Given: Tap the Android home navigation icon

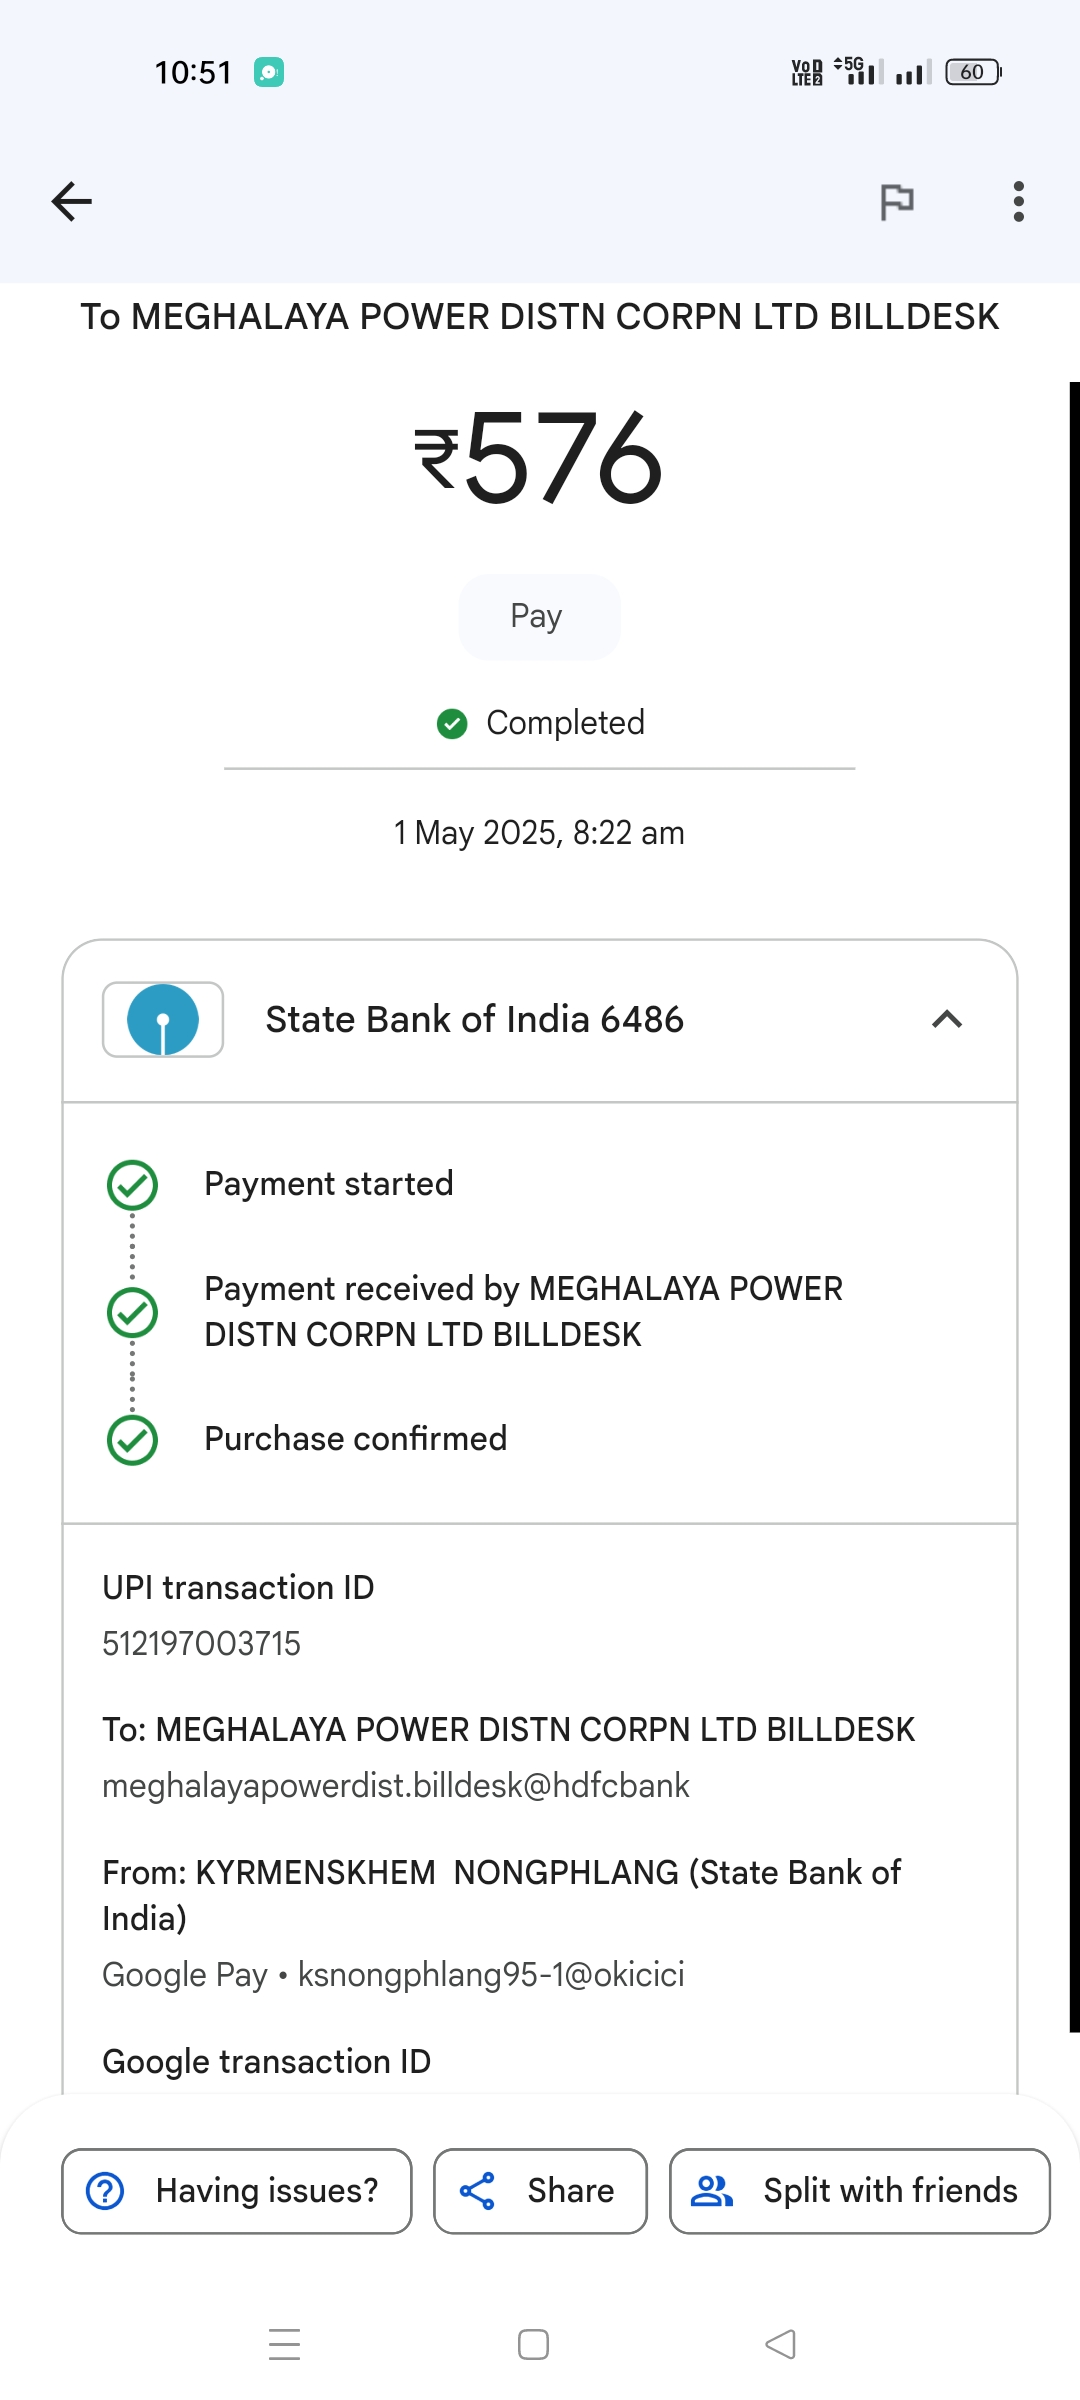Looking at the screenshot, I should click(x=533, y=2344).
